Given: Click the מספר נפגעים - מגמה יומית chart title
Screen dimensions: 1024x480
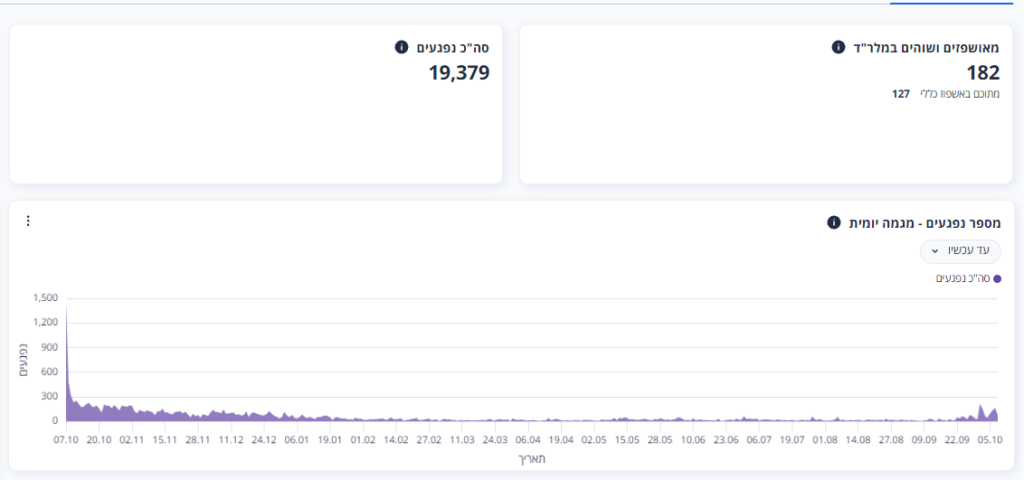Looking at the screenshot, I should pyautogui.click(x=924, y=223).
